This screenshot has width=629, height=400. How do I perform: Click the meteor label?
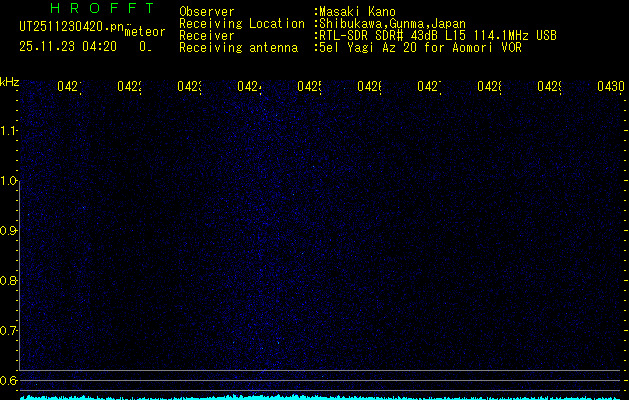point(145,32)
